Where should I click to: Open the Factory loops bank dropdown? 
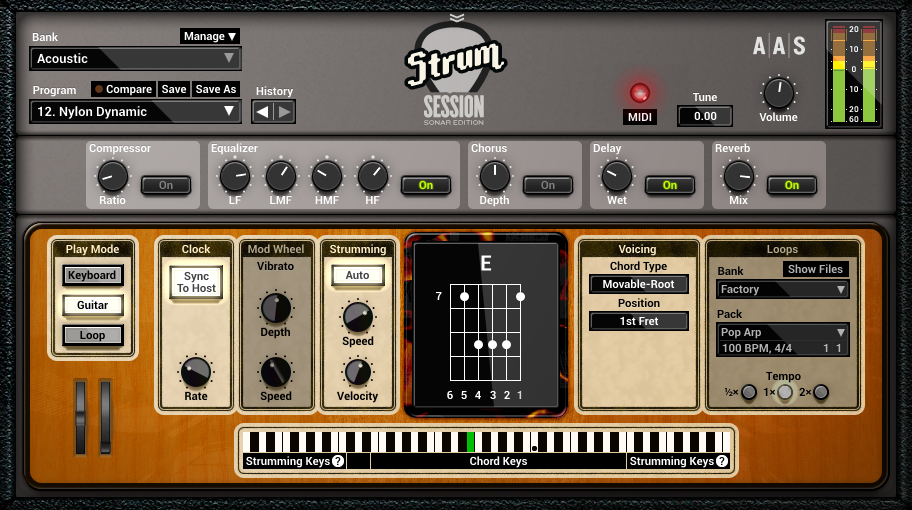click(782, 289)
